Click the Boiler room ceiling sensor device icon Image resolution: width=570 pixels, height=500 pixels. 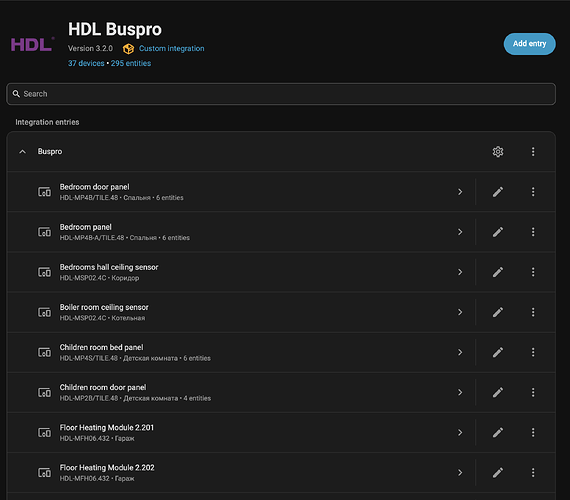(x=45, y=312)
